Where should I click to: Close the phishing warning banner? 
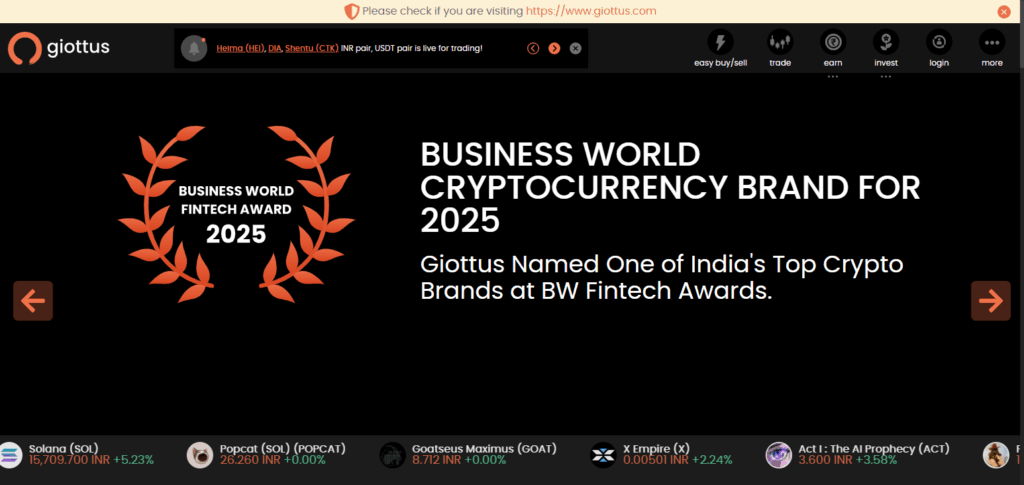coord(1004,11)
